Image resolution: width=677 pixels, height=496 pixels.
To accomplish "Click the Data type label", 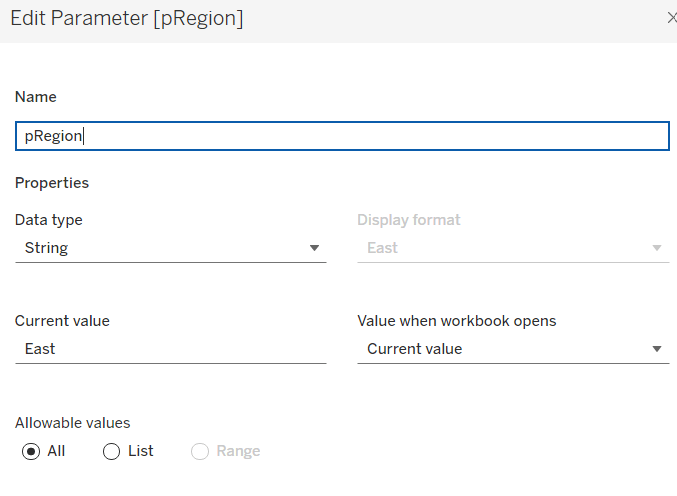I will [49, 220].
